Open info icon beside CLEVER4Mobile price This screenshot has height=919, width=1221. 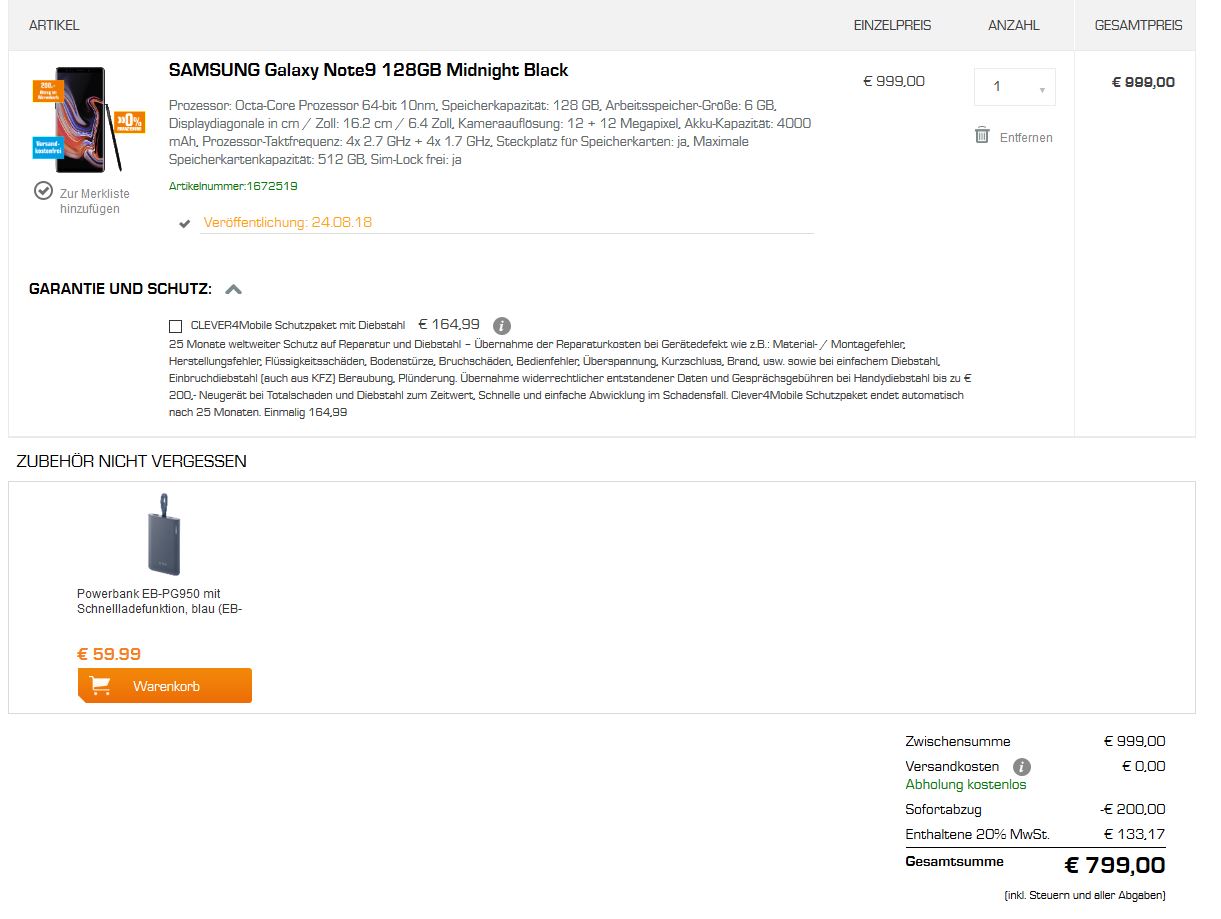point(502,325)
